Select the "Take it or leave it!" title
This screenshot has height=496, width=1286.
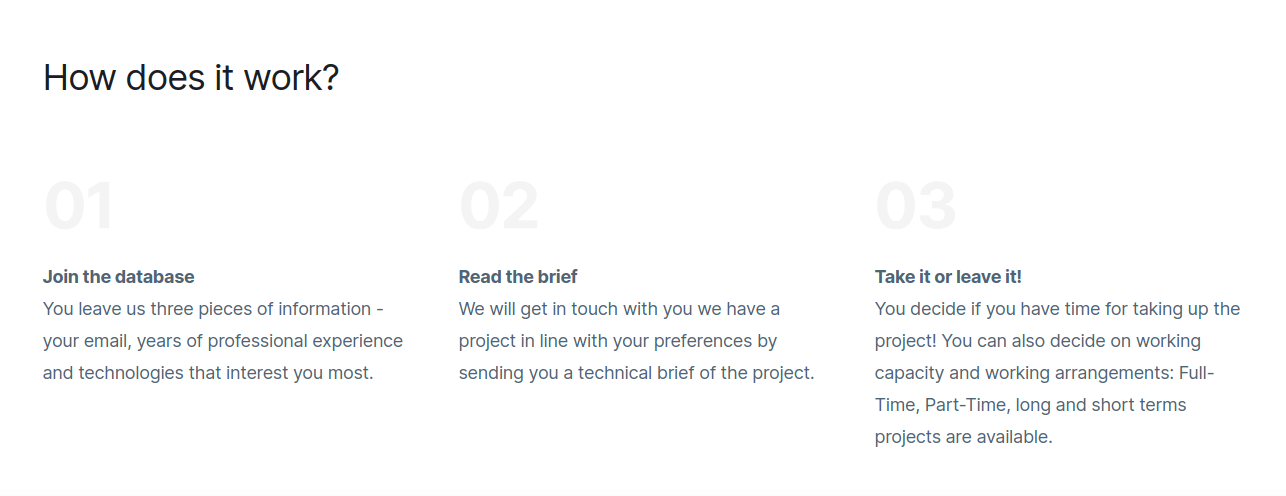click(x=948, y=277)
